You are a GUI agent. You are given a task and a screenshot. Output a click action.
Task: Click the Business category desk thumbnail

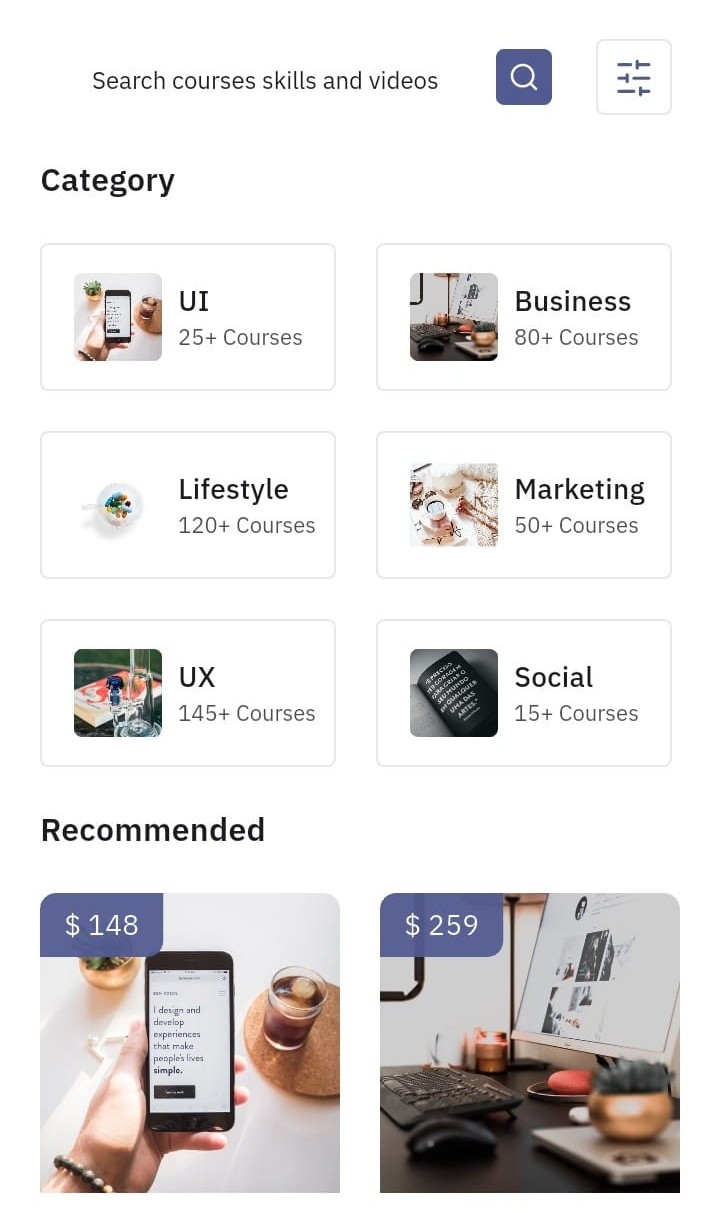coord(454,317)
